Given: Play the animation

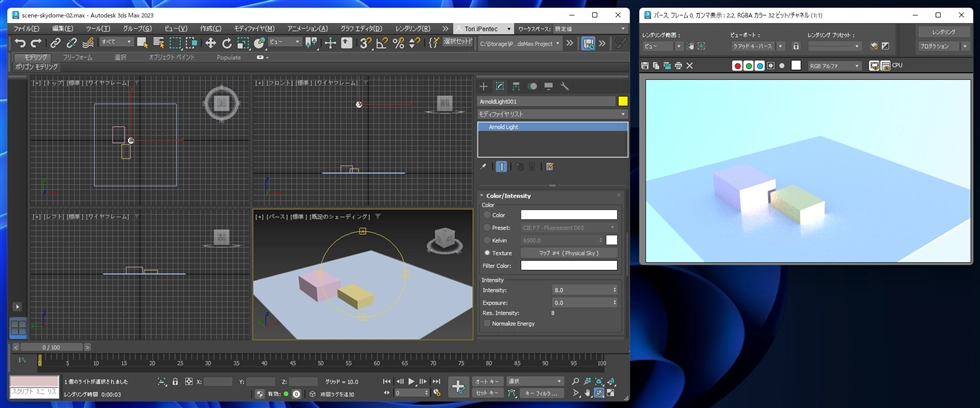Looking at the screenshot, I should click(411, 381).
